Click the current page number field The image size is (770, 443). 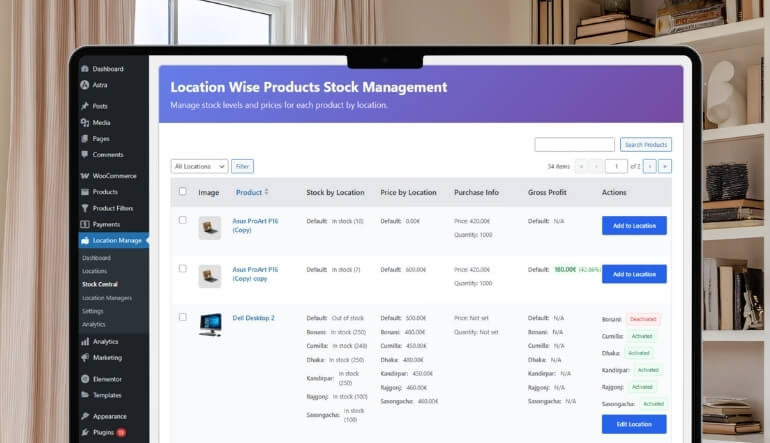pos(616,166)
